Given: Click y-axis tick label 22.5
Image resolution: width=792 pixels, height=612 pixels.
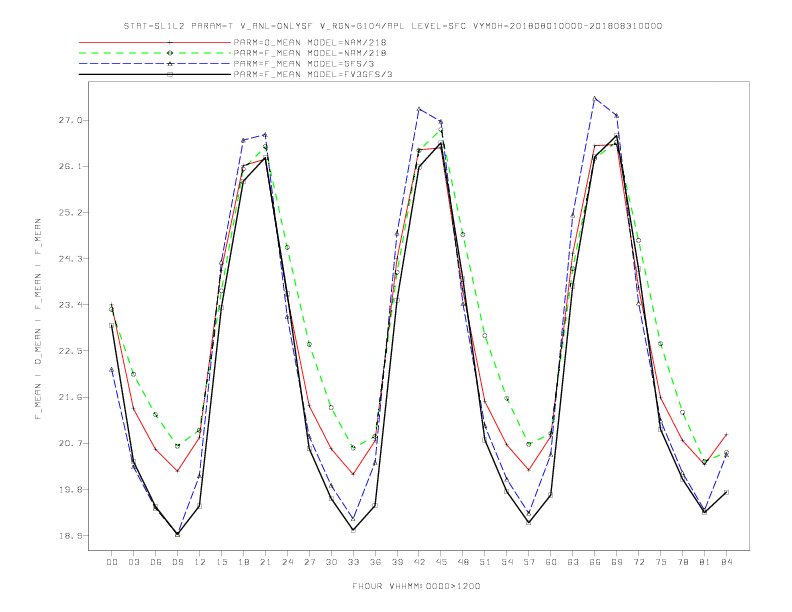Looking at the screenshot, I should coord(70,351).
